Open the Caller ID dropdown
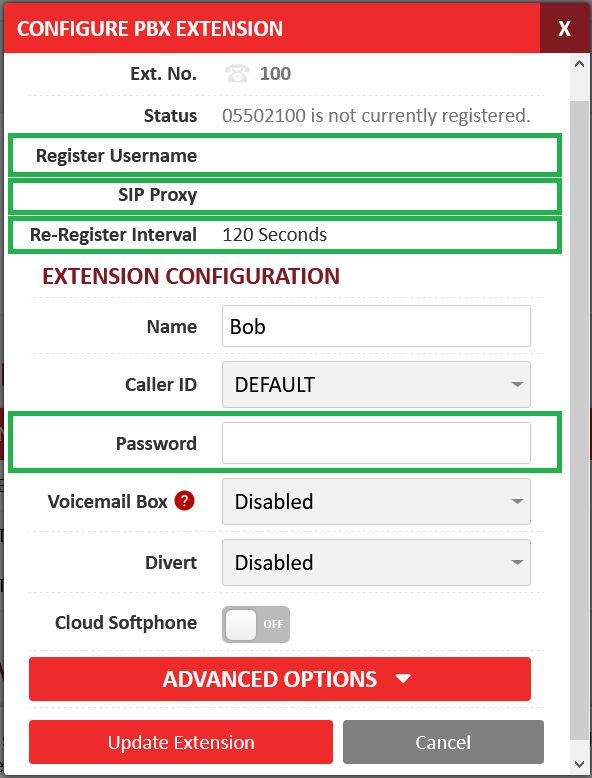 point(376,385)
